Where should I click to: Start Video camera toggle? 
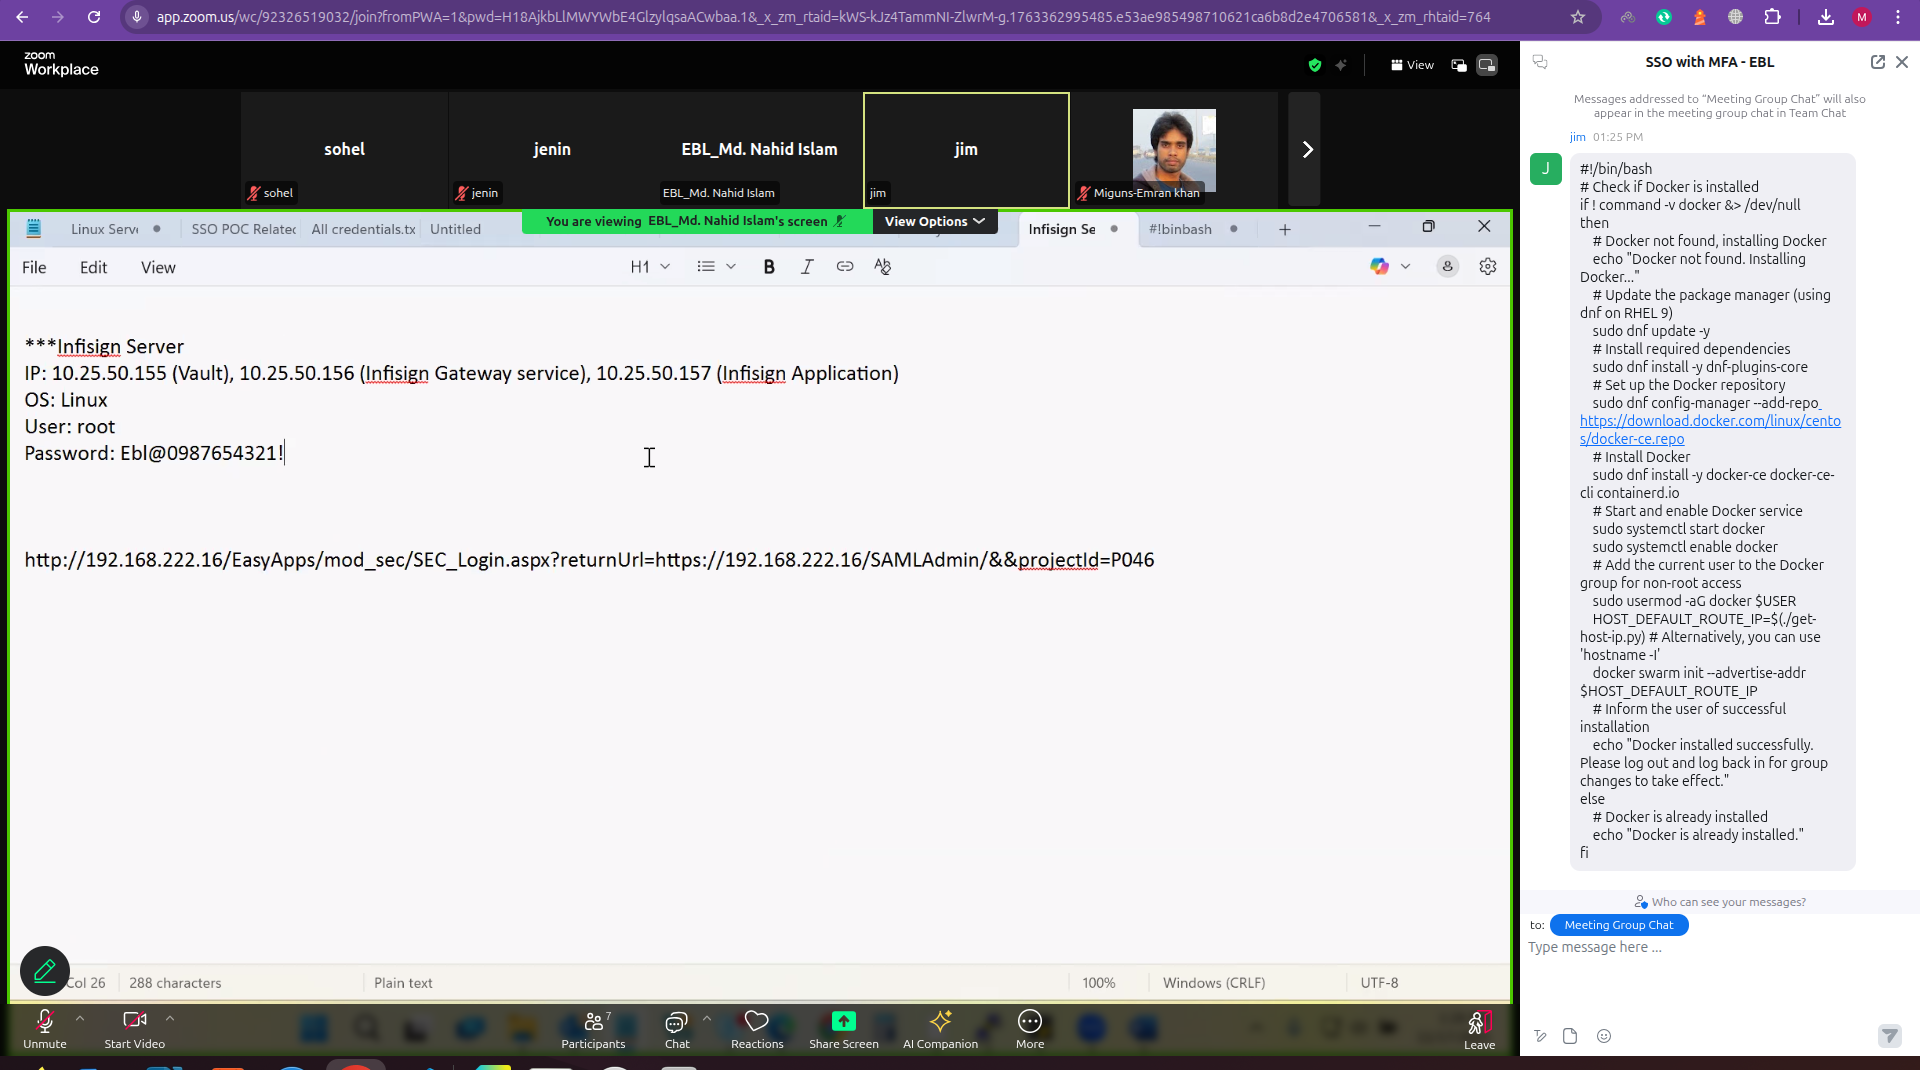(134, 1022)
